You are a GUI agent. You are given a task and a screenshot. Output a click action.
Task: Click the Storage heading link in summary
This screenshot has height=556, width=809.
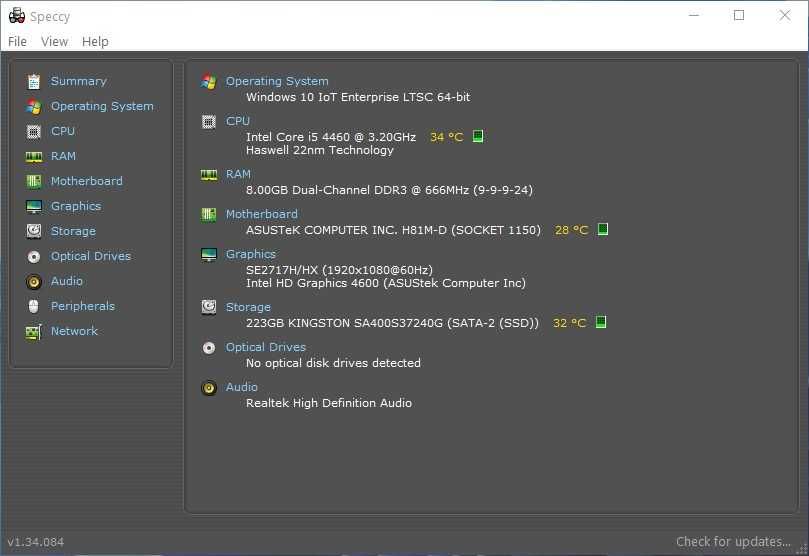pyautogui.click(x=248, y=307)
